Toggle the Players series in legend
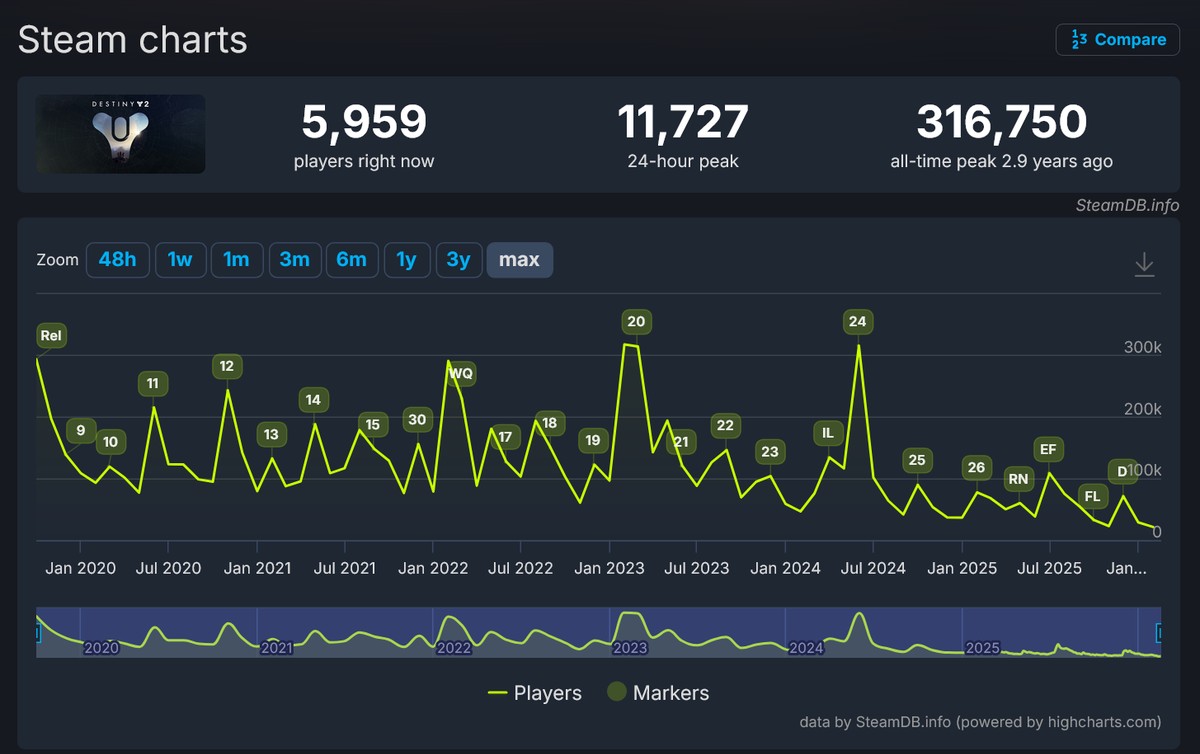This screenshot has height=754, width=1200. point(534,693)
